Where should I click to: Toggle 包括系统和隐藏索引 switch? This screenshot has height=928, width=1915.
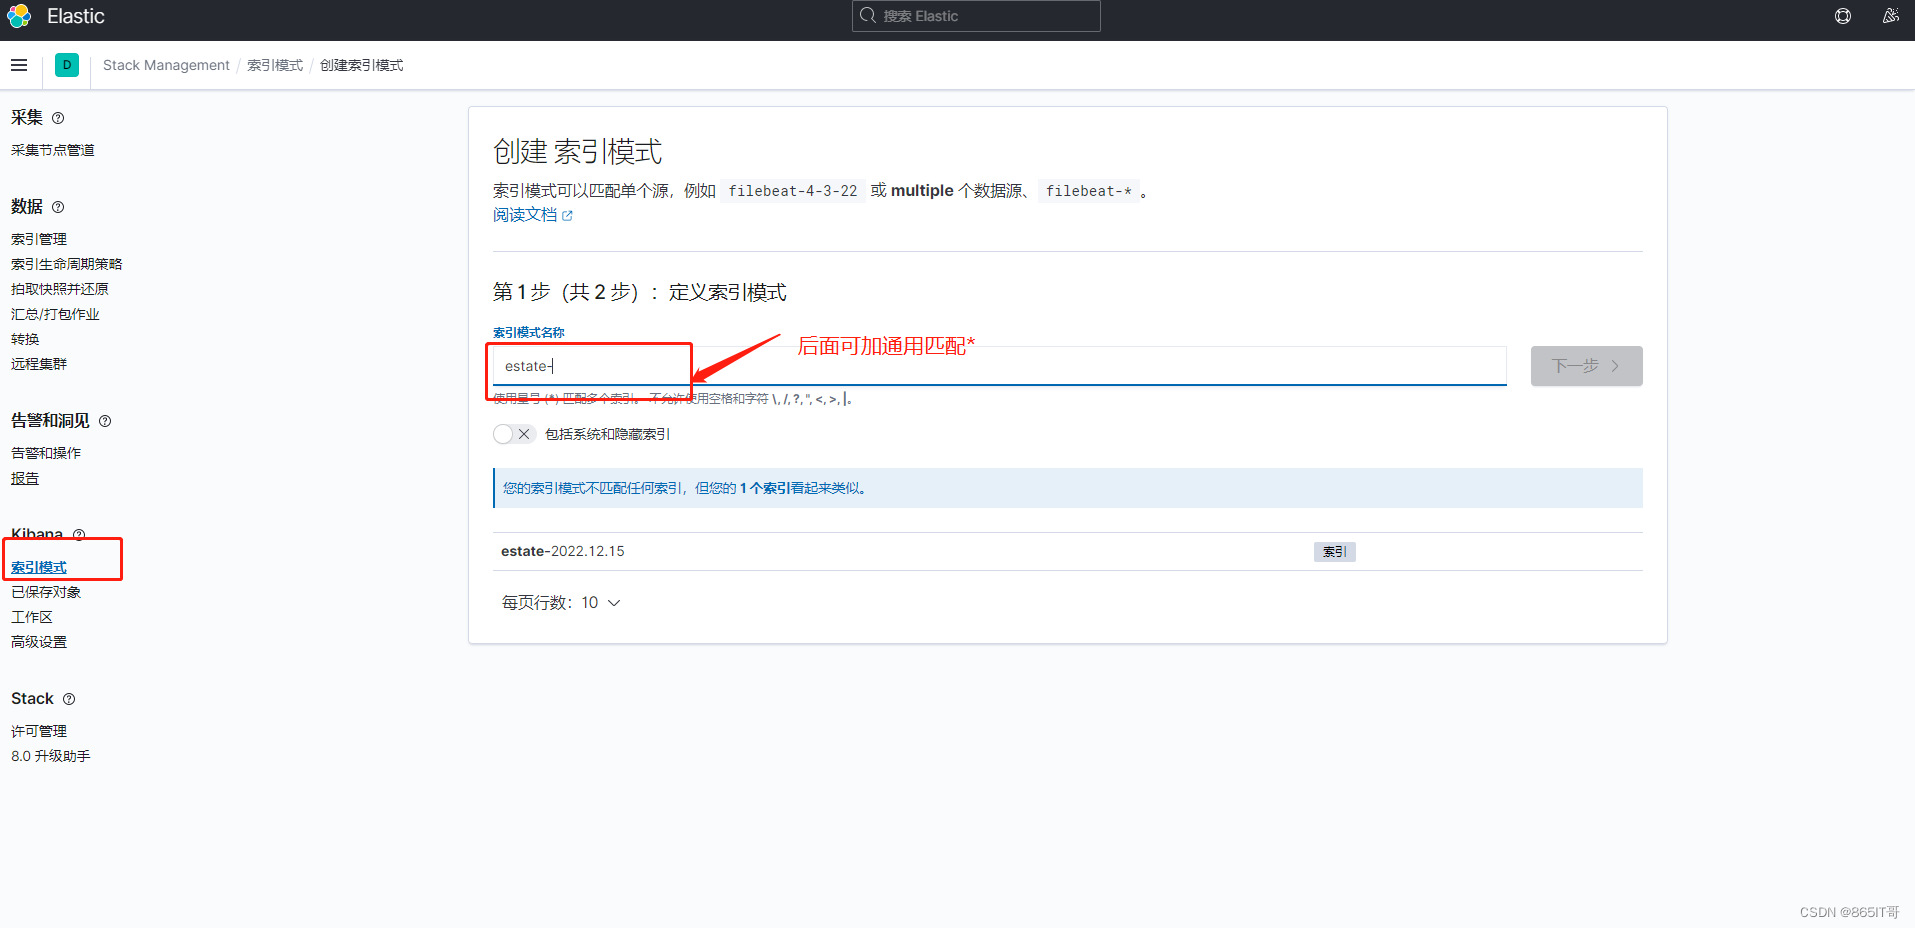pyautogui.click(x=514, y=434)
